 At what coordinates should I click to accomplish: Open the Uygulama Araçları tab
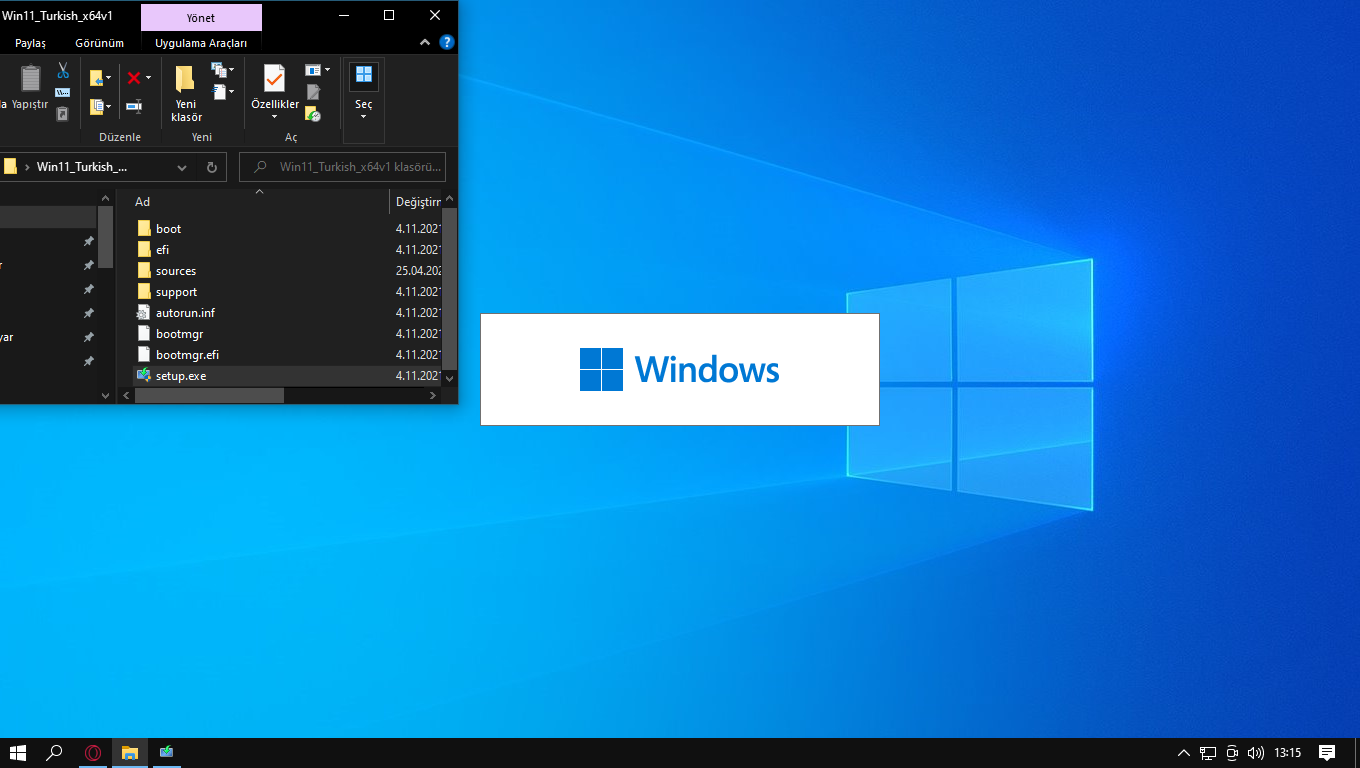201,43
